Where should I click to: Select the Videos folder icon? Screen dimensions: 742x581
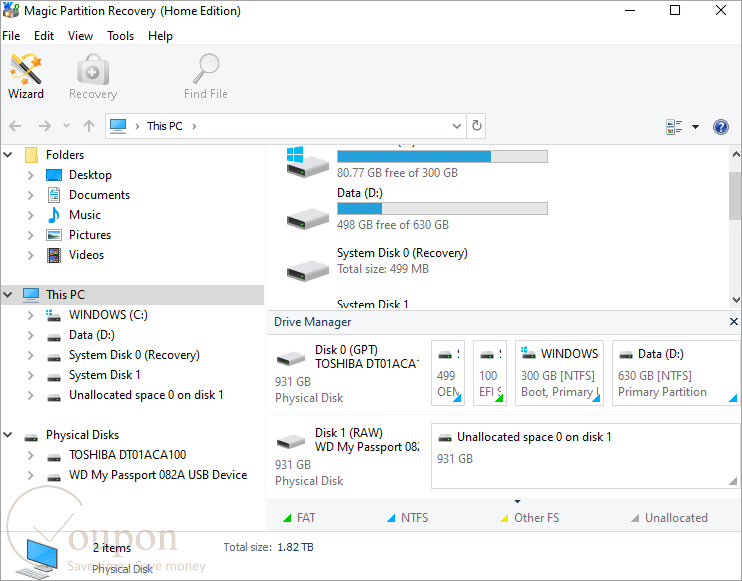pos(54,255)
